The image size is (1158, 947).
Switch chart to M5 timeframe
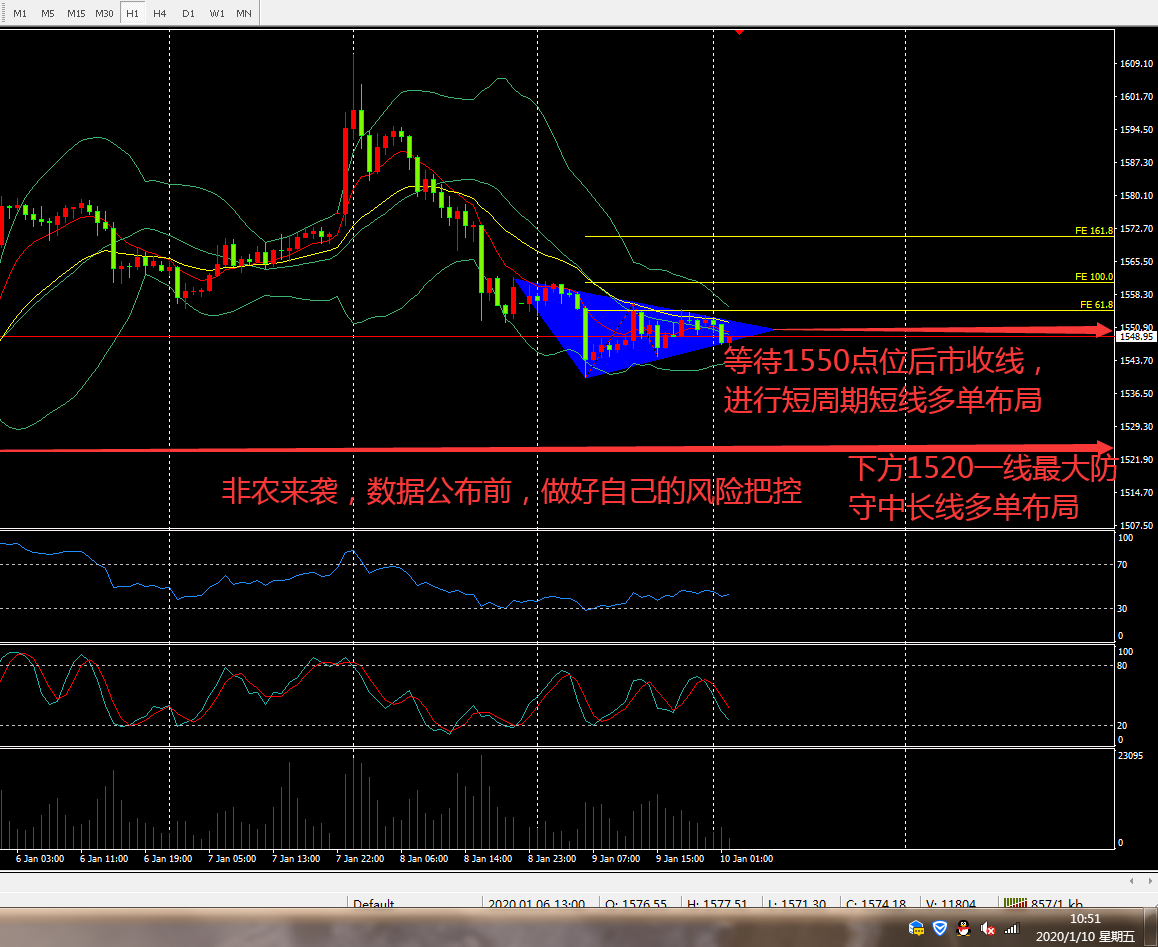click(x=47, y=13)
